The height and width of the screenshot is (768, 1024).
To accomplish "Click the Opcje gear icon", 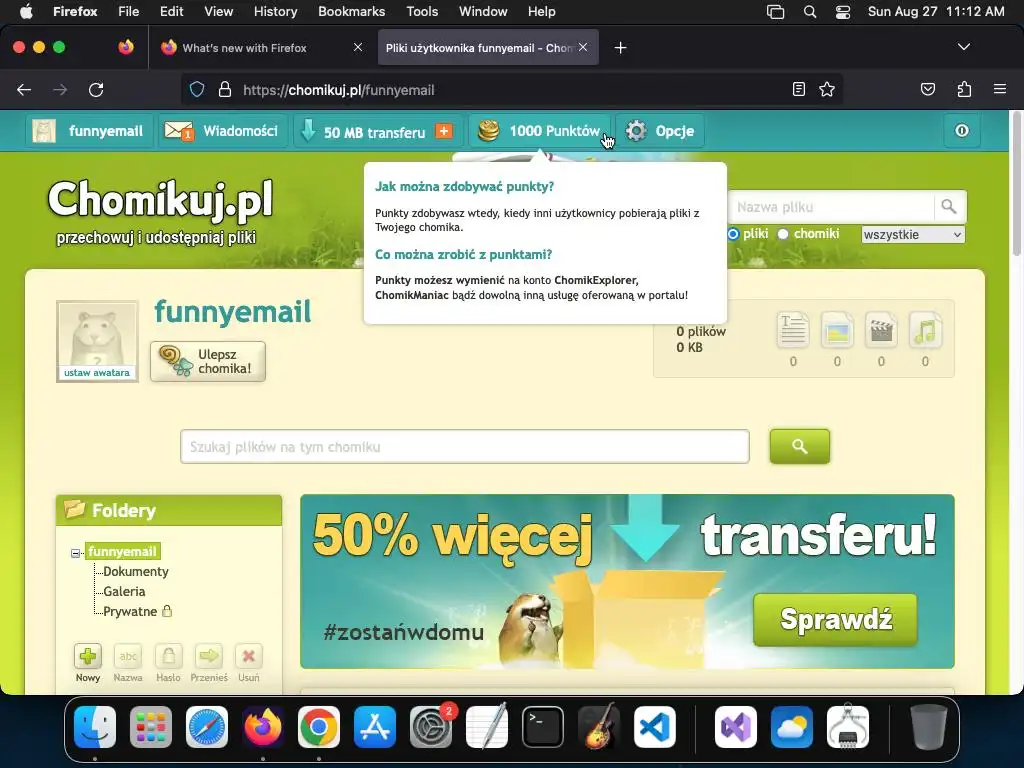I will [636, 131].
